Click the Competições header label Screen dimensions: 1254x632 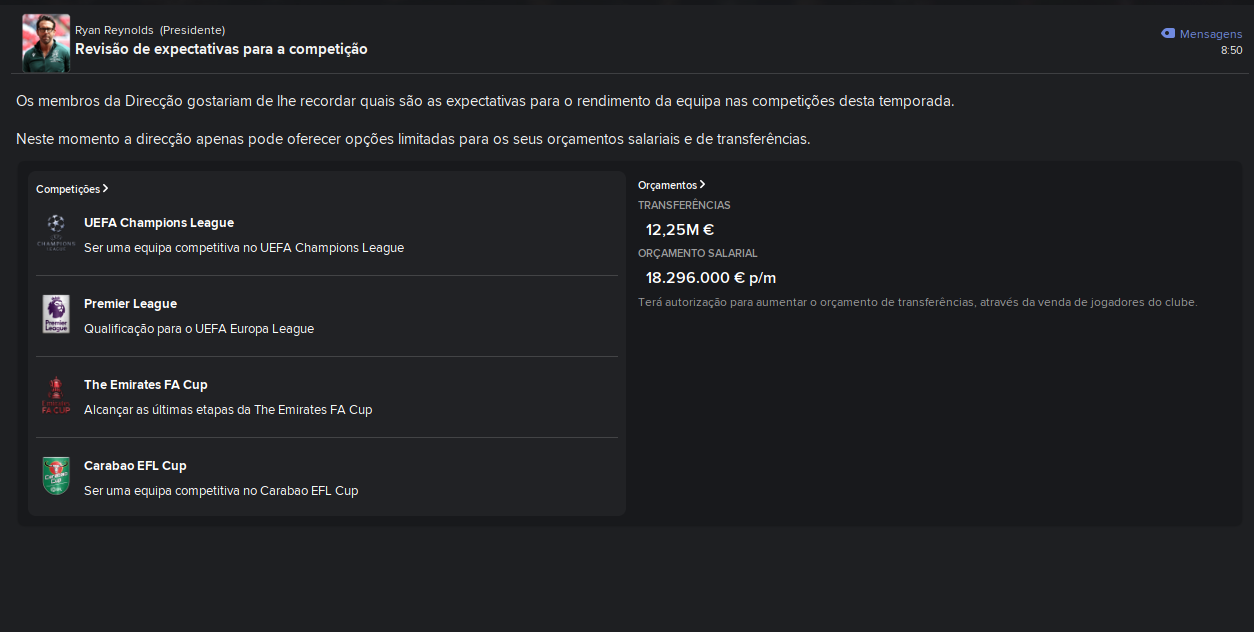[68, 189]
